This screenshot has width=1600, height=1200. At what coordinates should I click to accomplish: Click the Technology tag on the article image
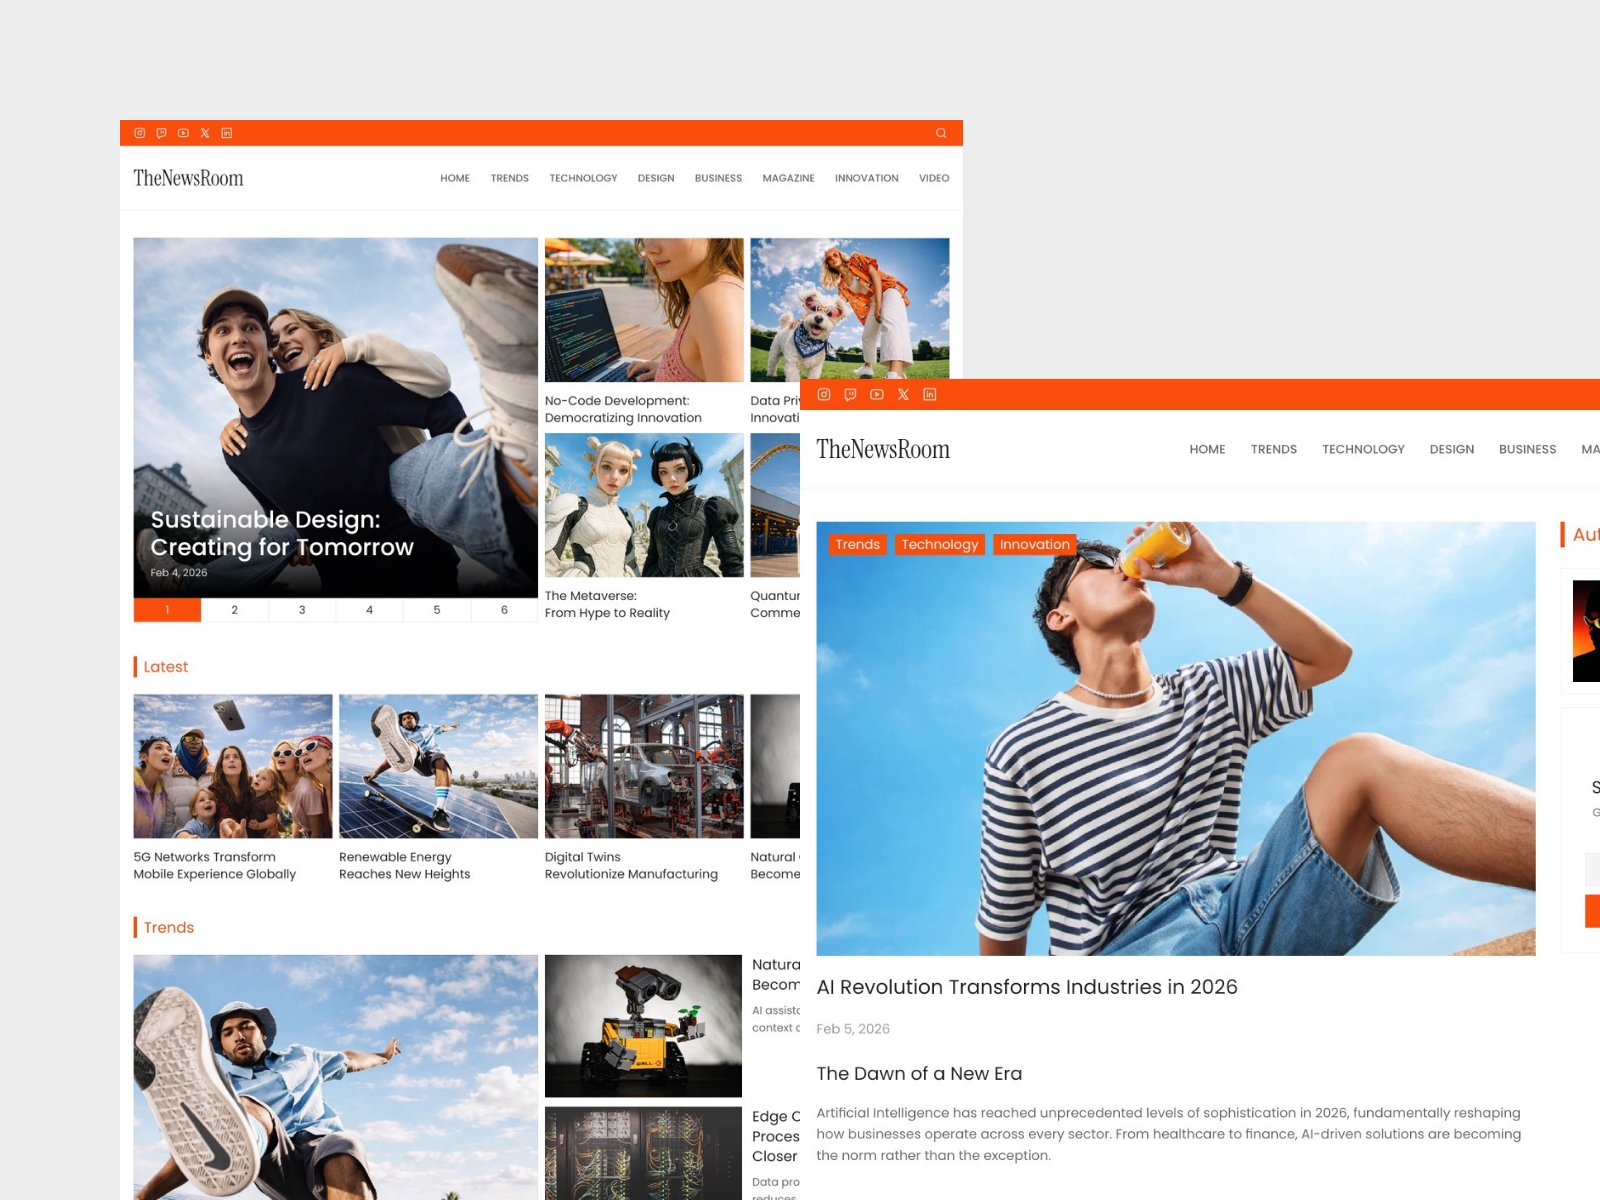coord(939,544)
